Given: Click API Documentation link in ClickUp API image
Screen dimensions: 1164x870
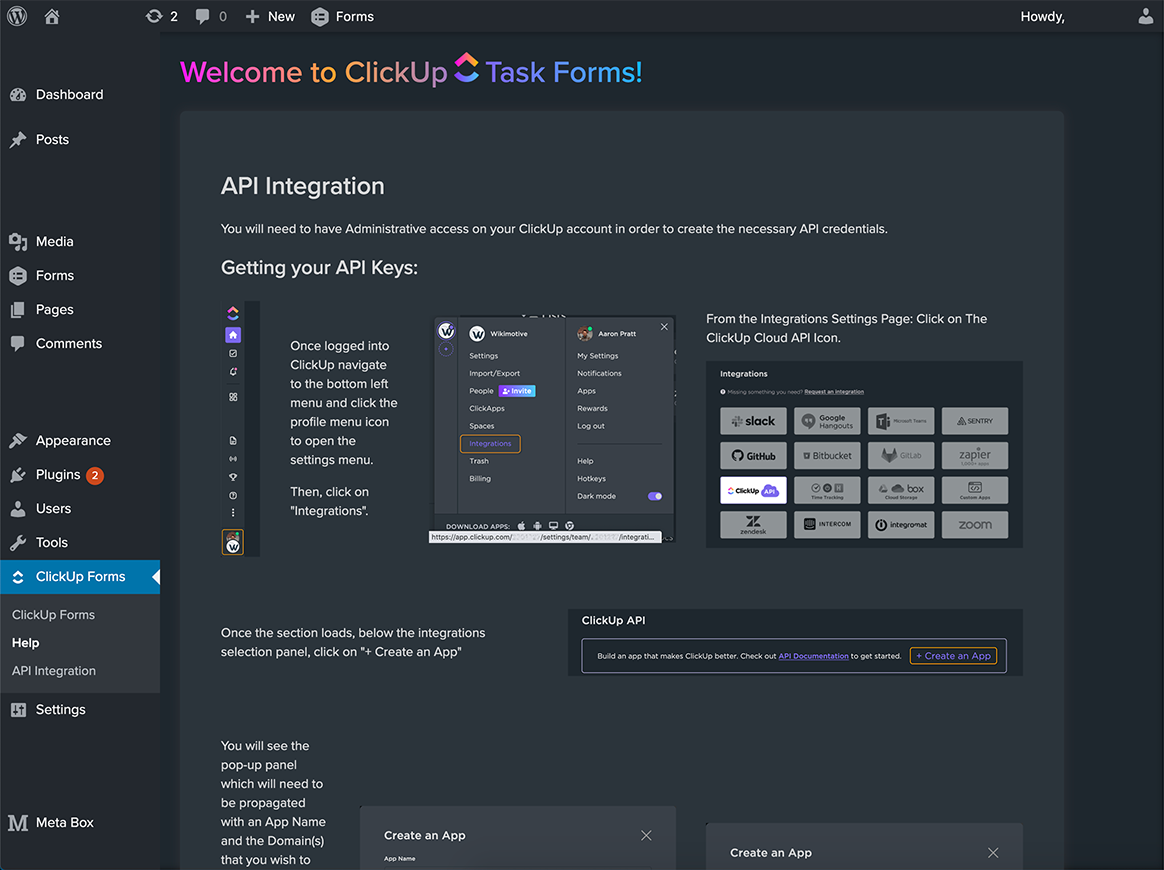Looking at the screenshot, I should pyautogui.click(x=813, y=656).
